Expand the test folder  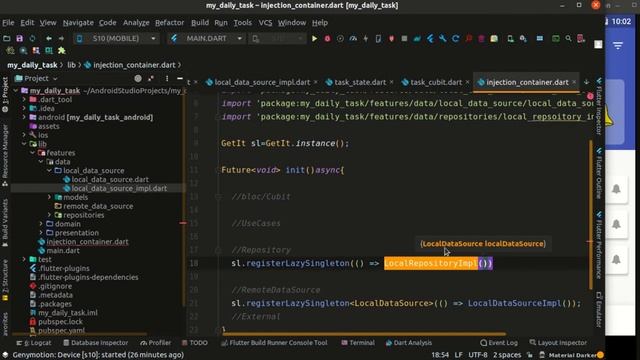(24, 259)
